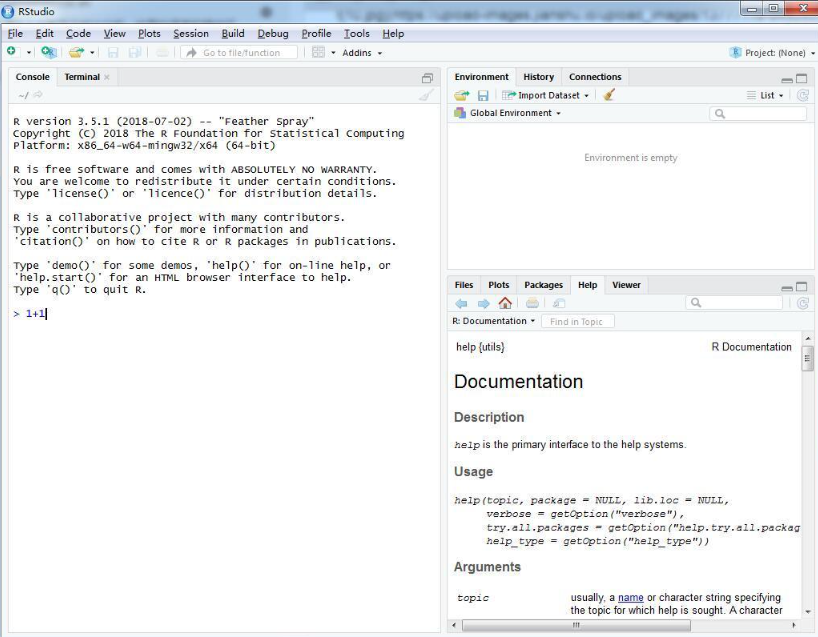The image size is (818, 637).
Task: Switch to the Files tab
Action: [x=463, y=285]
